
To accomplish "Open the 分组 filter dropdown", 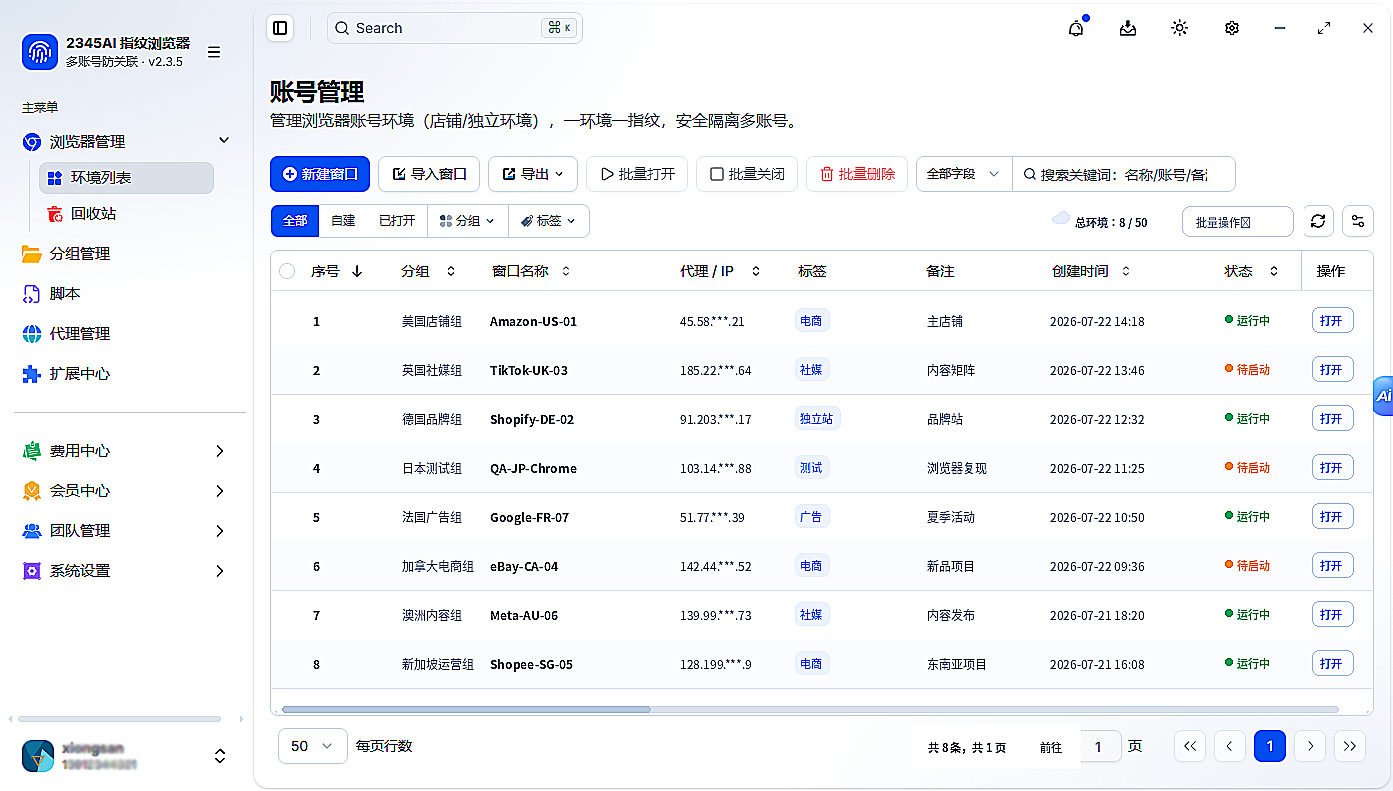I will [x=468, y=221].
